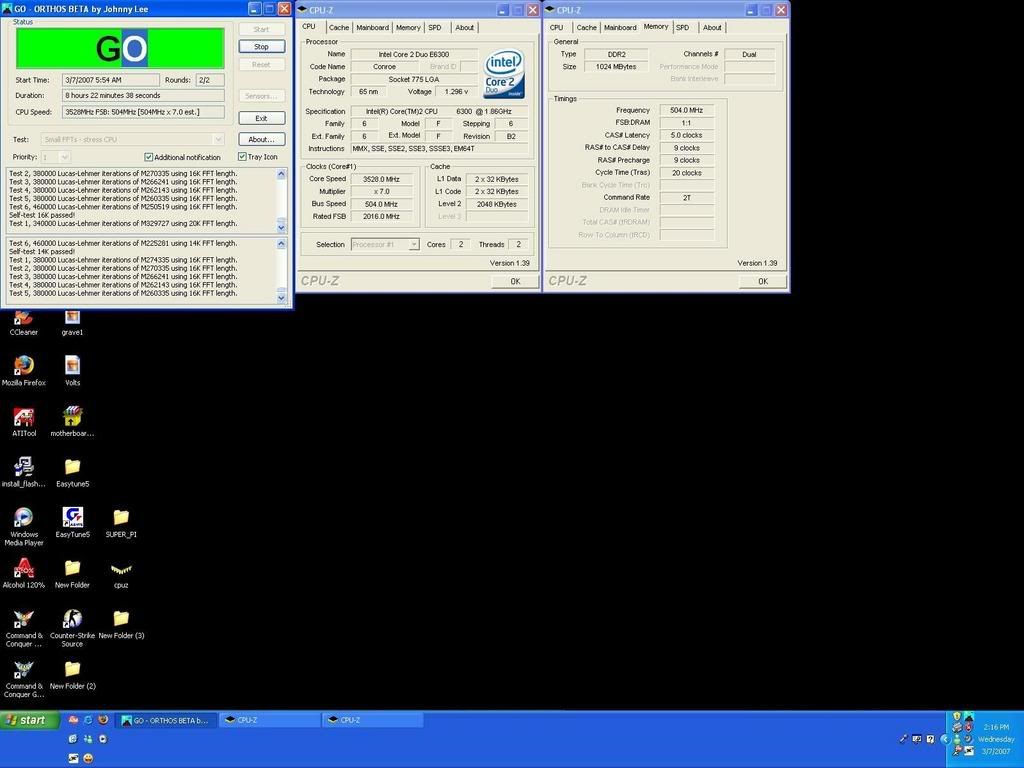
Task: Toggle the Additional notification checkbox
Action: pyautogui.click(x=149, y=157)
